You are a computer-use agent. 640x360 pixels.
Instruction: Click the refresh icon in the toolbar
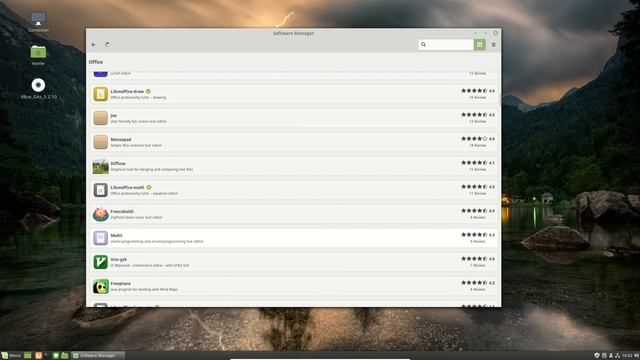[x=107, y=44]
